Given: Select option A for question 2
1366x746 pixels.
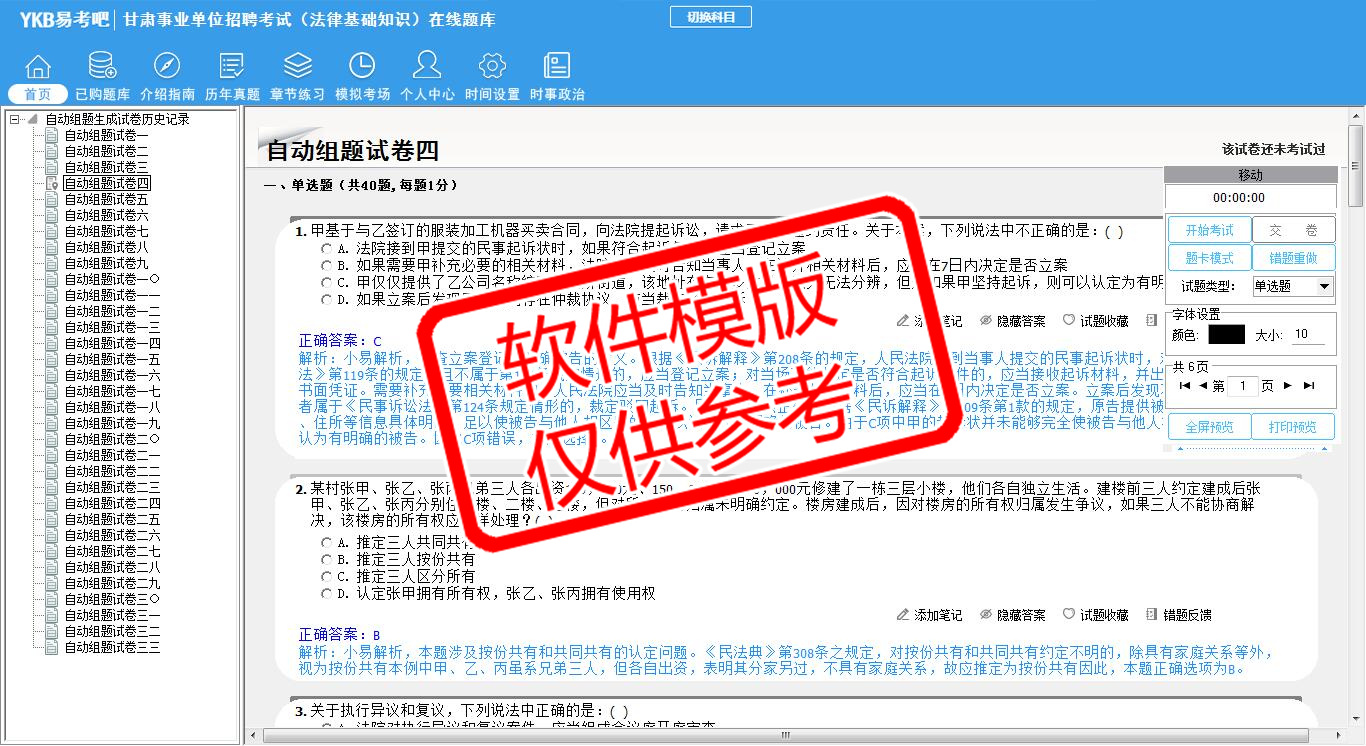Looking at the screenshot, I should [x=326, y=543].
